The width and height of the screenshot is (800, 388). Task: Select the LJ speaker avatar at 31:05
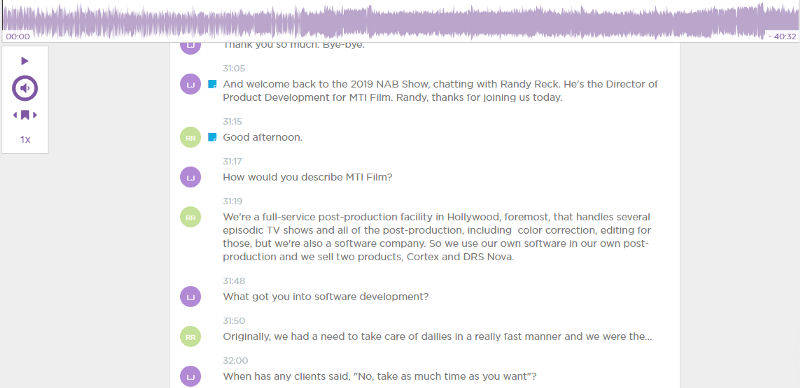click(190, 84)
